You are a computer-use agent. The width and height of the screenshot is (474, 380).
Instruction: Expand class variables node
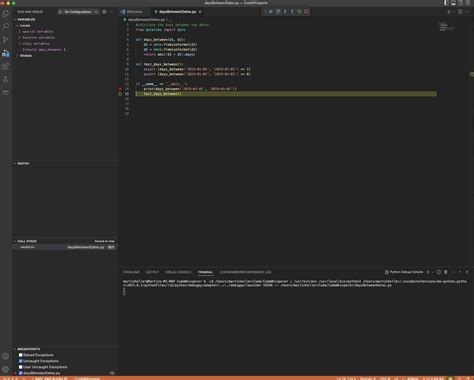click(x=36, y=43)
